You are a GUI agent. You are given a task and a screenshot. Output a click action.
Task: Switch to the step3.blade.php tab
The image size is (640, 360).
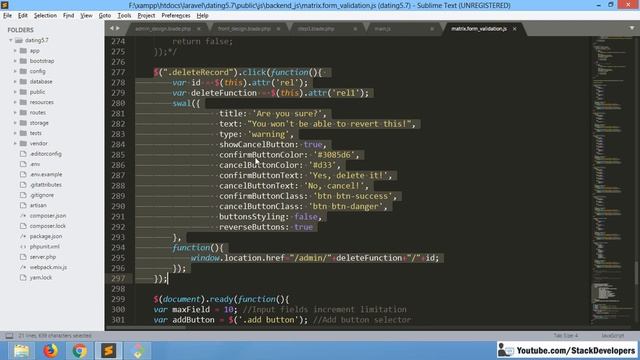pos(316,29)
